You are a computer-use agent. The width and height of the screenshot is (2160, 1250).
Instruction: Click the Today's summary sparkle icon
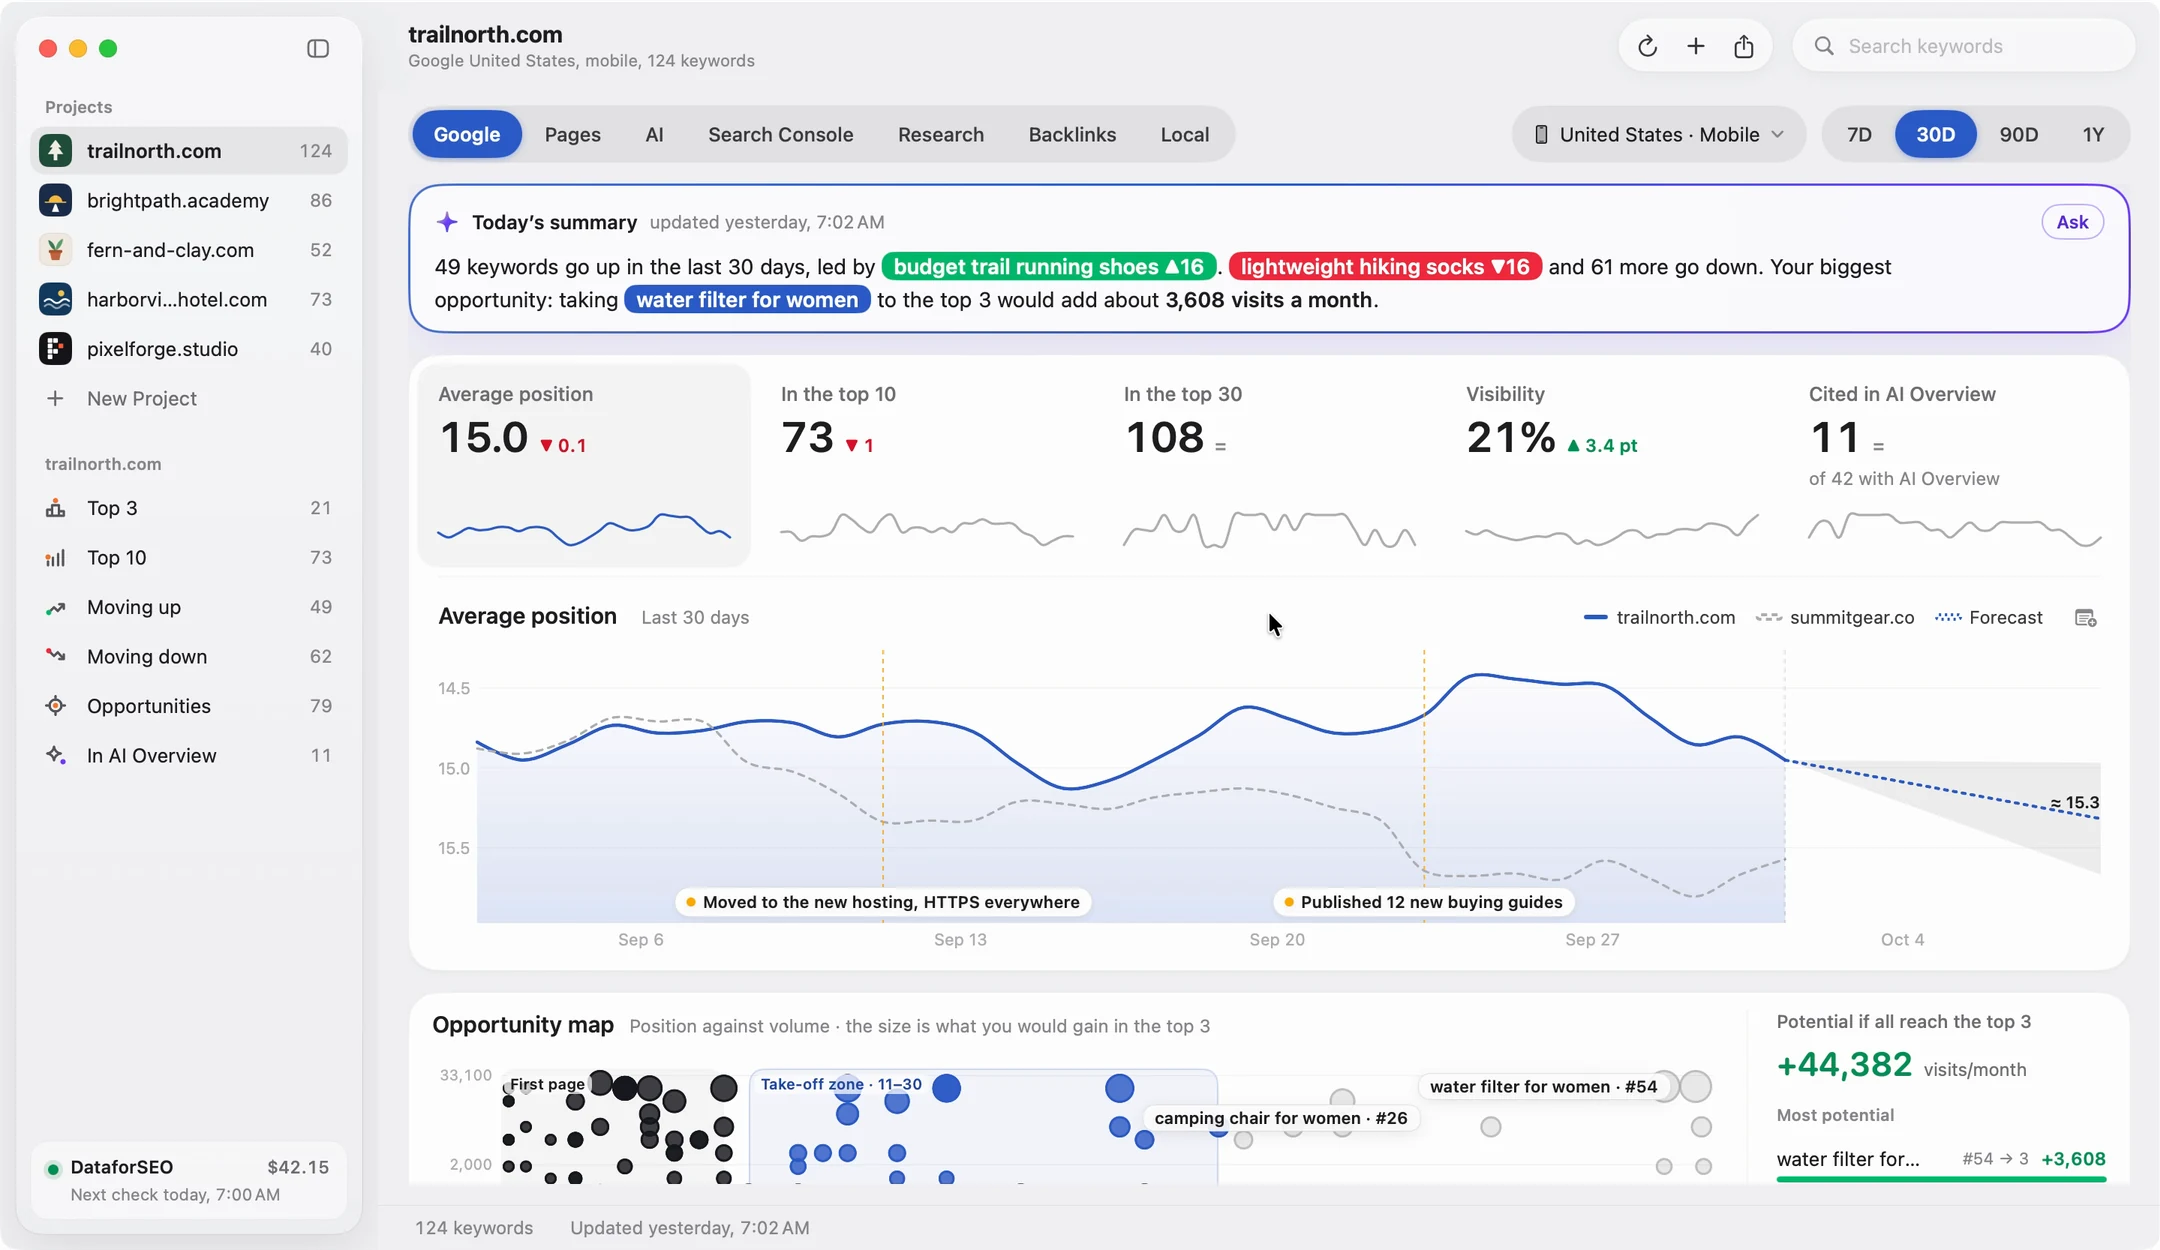tap(447, 222)
